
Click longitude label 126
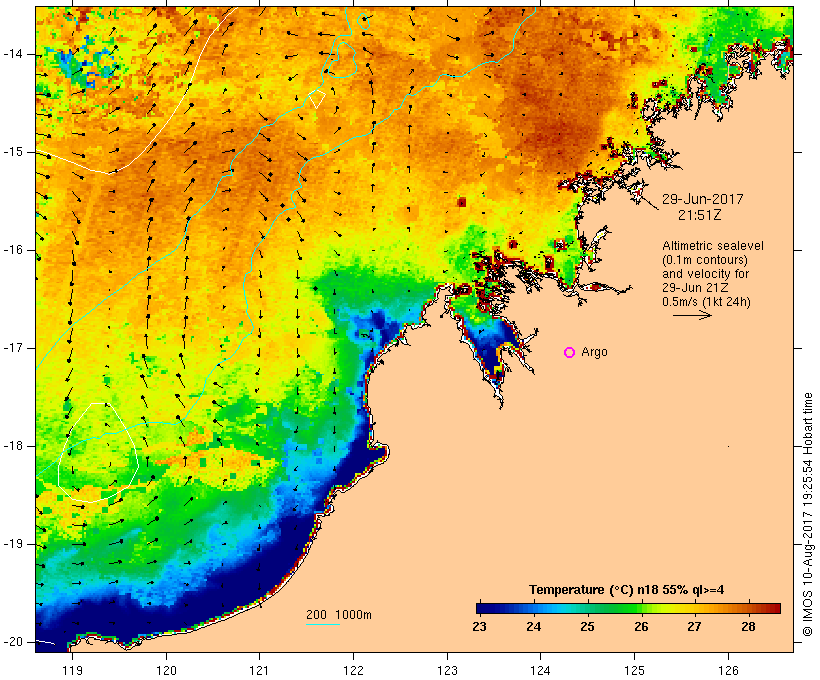pyautogui.click(x=728, y=670)
